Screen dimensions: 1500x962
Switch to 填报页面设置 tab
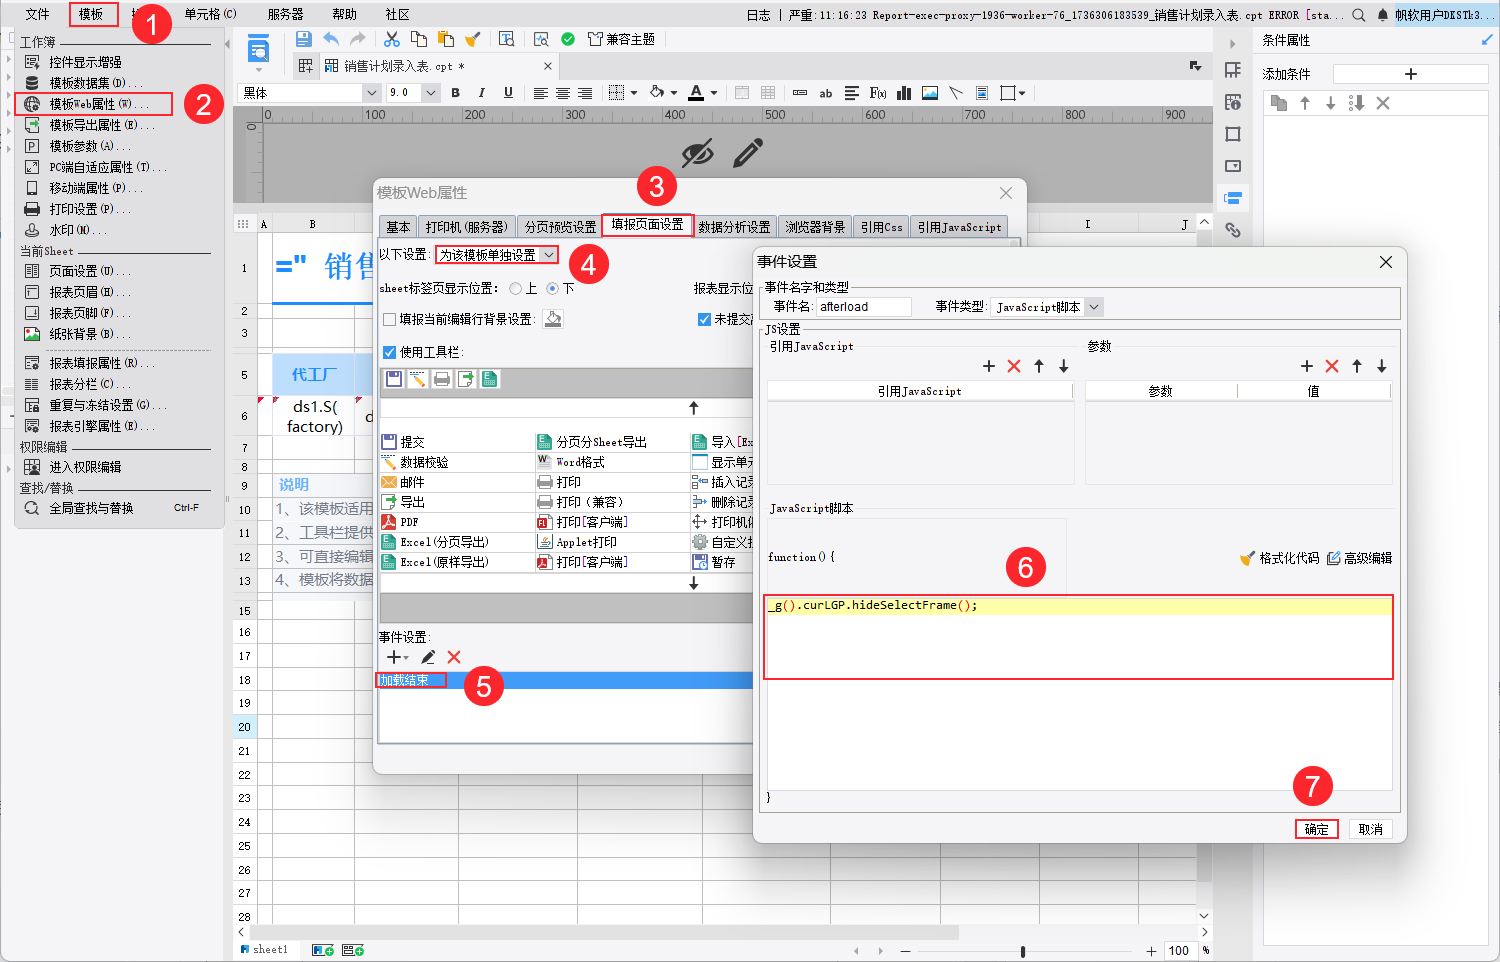point(647,225)
